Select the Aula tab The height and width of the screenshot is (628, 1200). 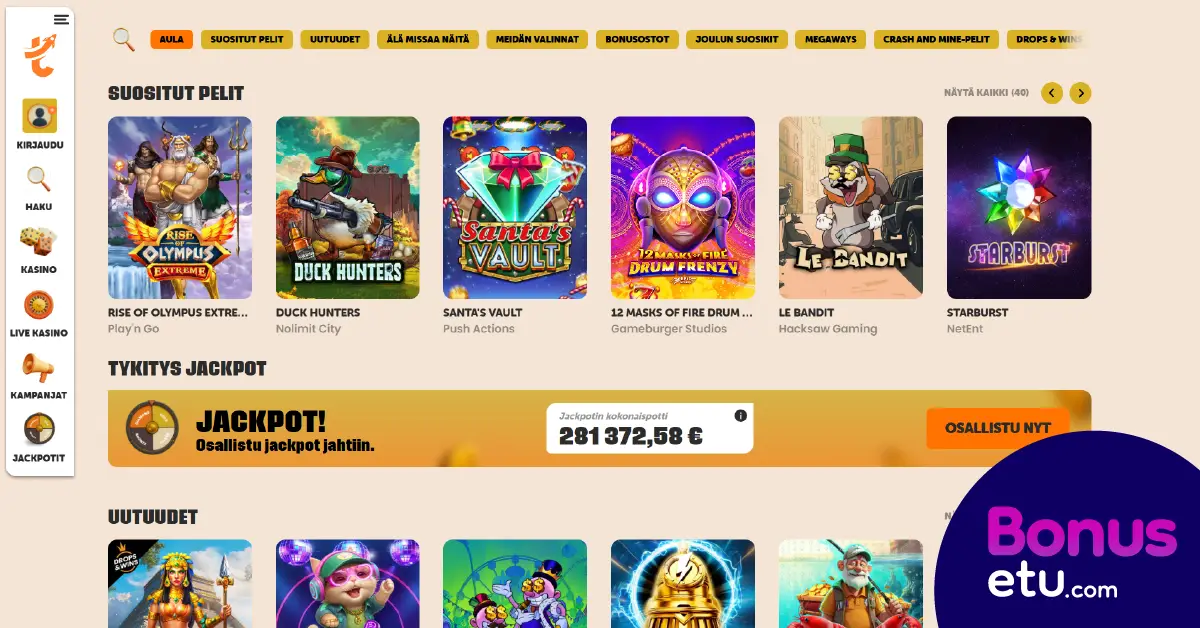click(172, 40)
